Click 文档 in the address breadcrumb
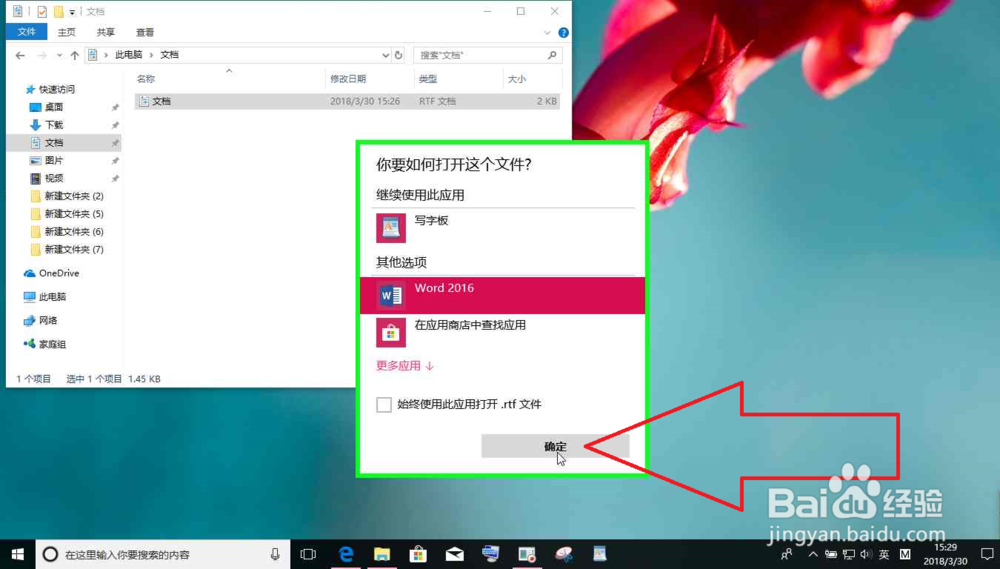The width and height of the screenshot is (1000, 569). coord(169,55)
